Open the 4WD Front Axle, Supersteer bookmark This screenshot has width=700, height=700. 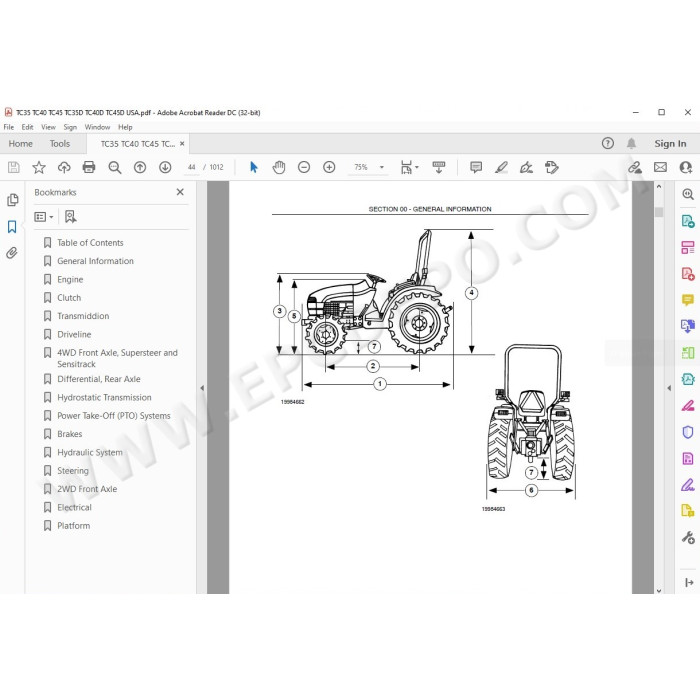[x=117, y=358]
